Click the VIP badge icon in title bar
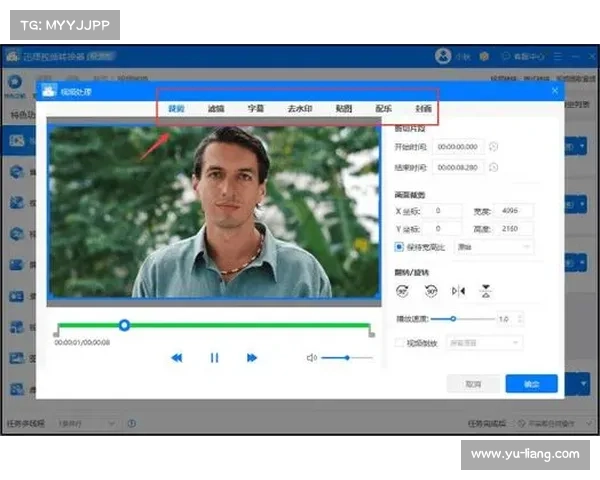 click(x=484, y=57)
